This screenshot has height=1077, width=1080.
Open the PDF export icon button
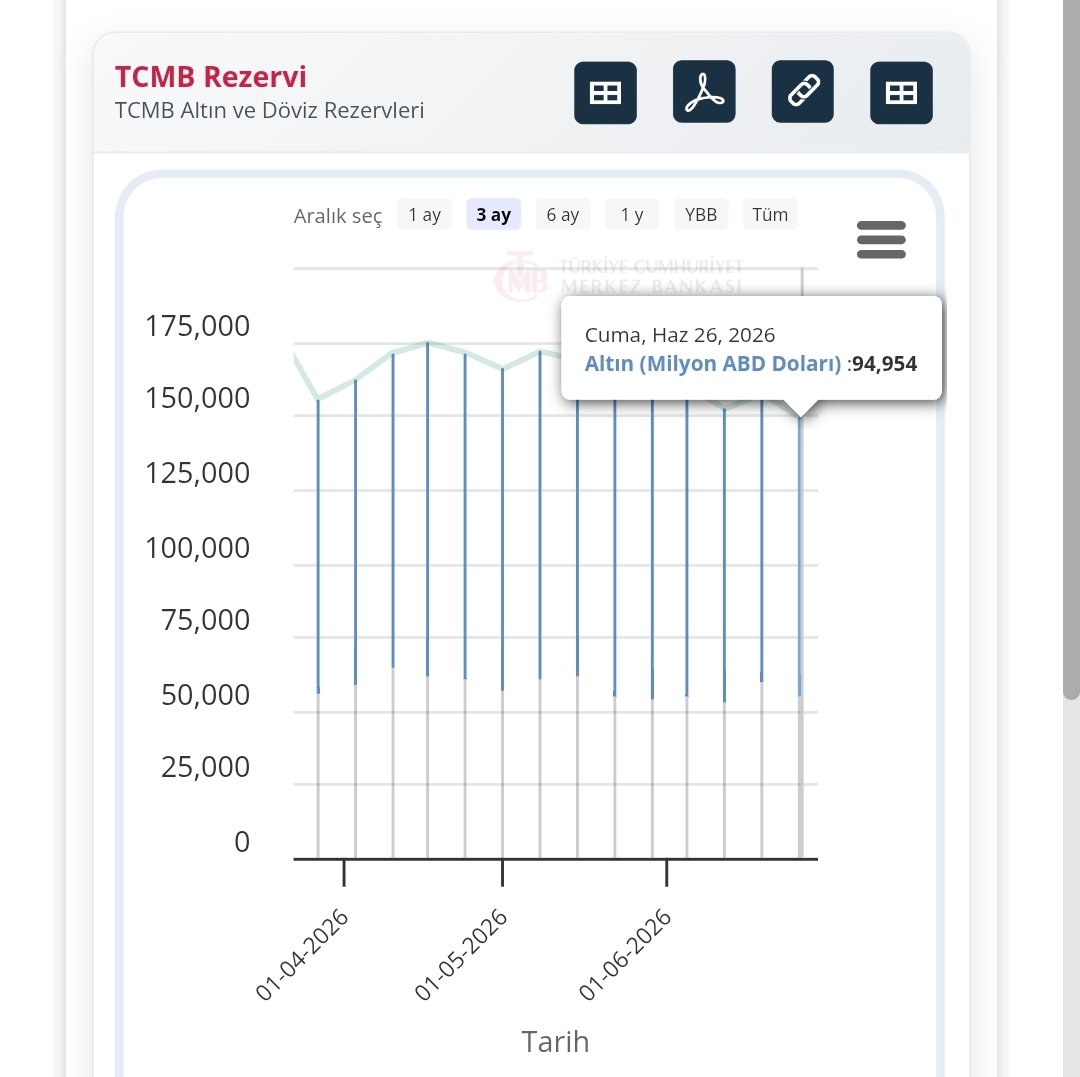(704, 92)
